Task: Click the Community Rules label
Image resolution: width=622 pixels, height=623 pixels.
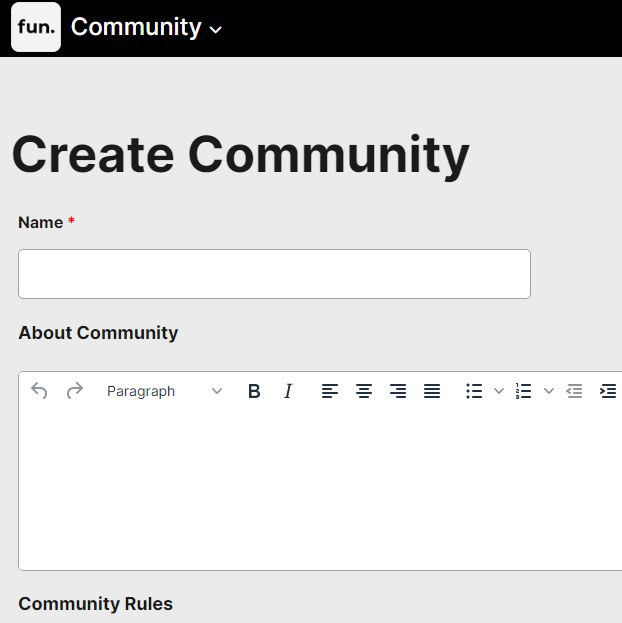Action: click(x=95, y=604)
